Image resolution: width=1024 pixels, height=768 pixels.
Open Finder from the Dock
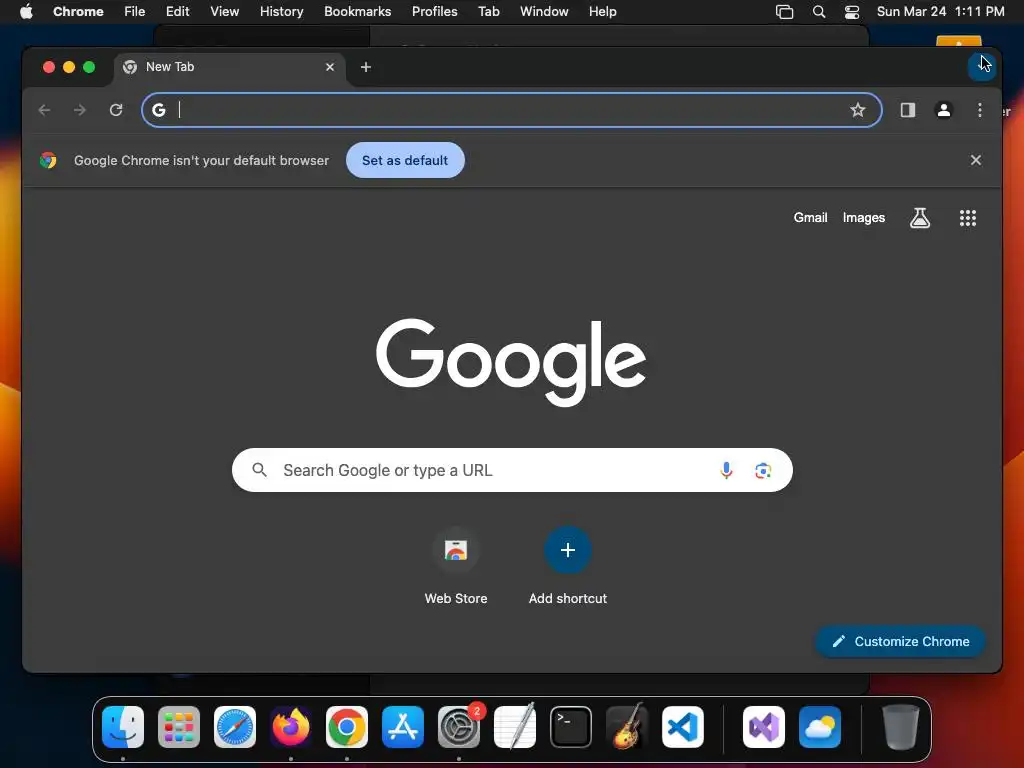pos(123,727)
